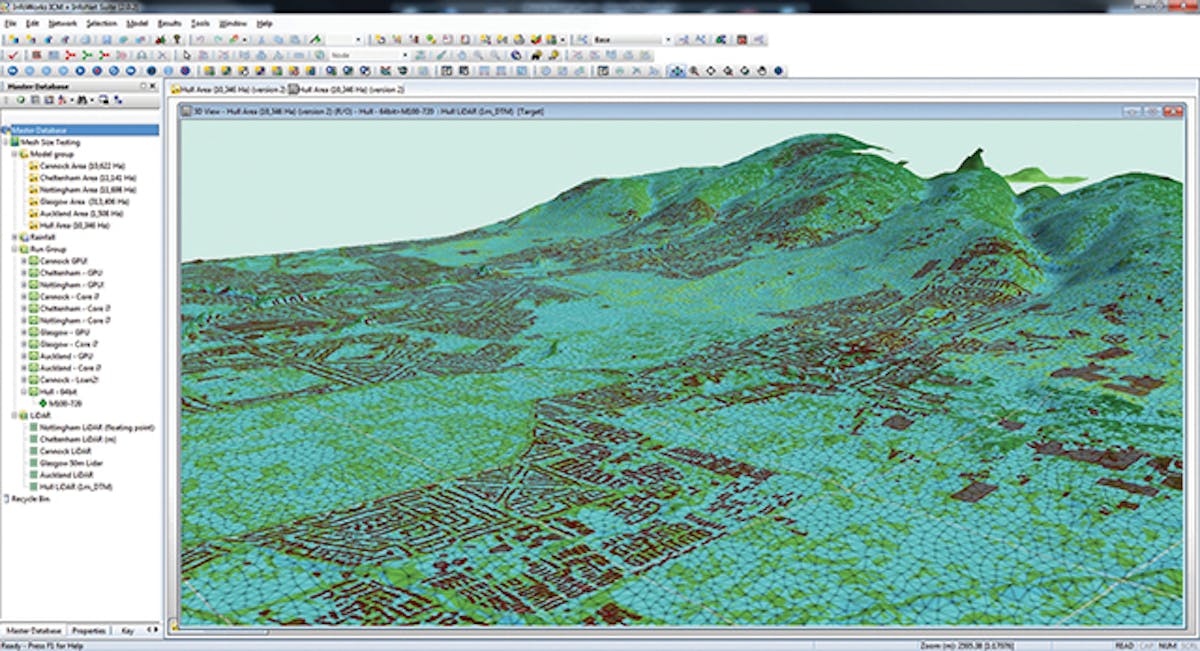The width and height of the screenshot is (1200, 651).
Task: Select the zoom in magnifier tool
Action: click(x=477, y=53)
